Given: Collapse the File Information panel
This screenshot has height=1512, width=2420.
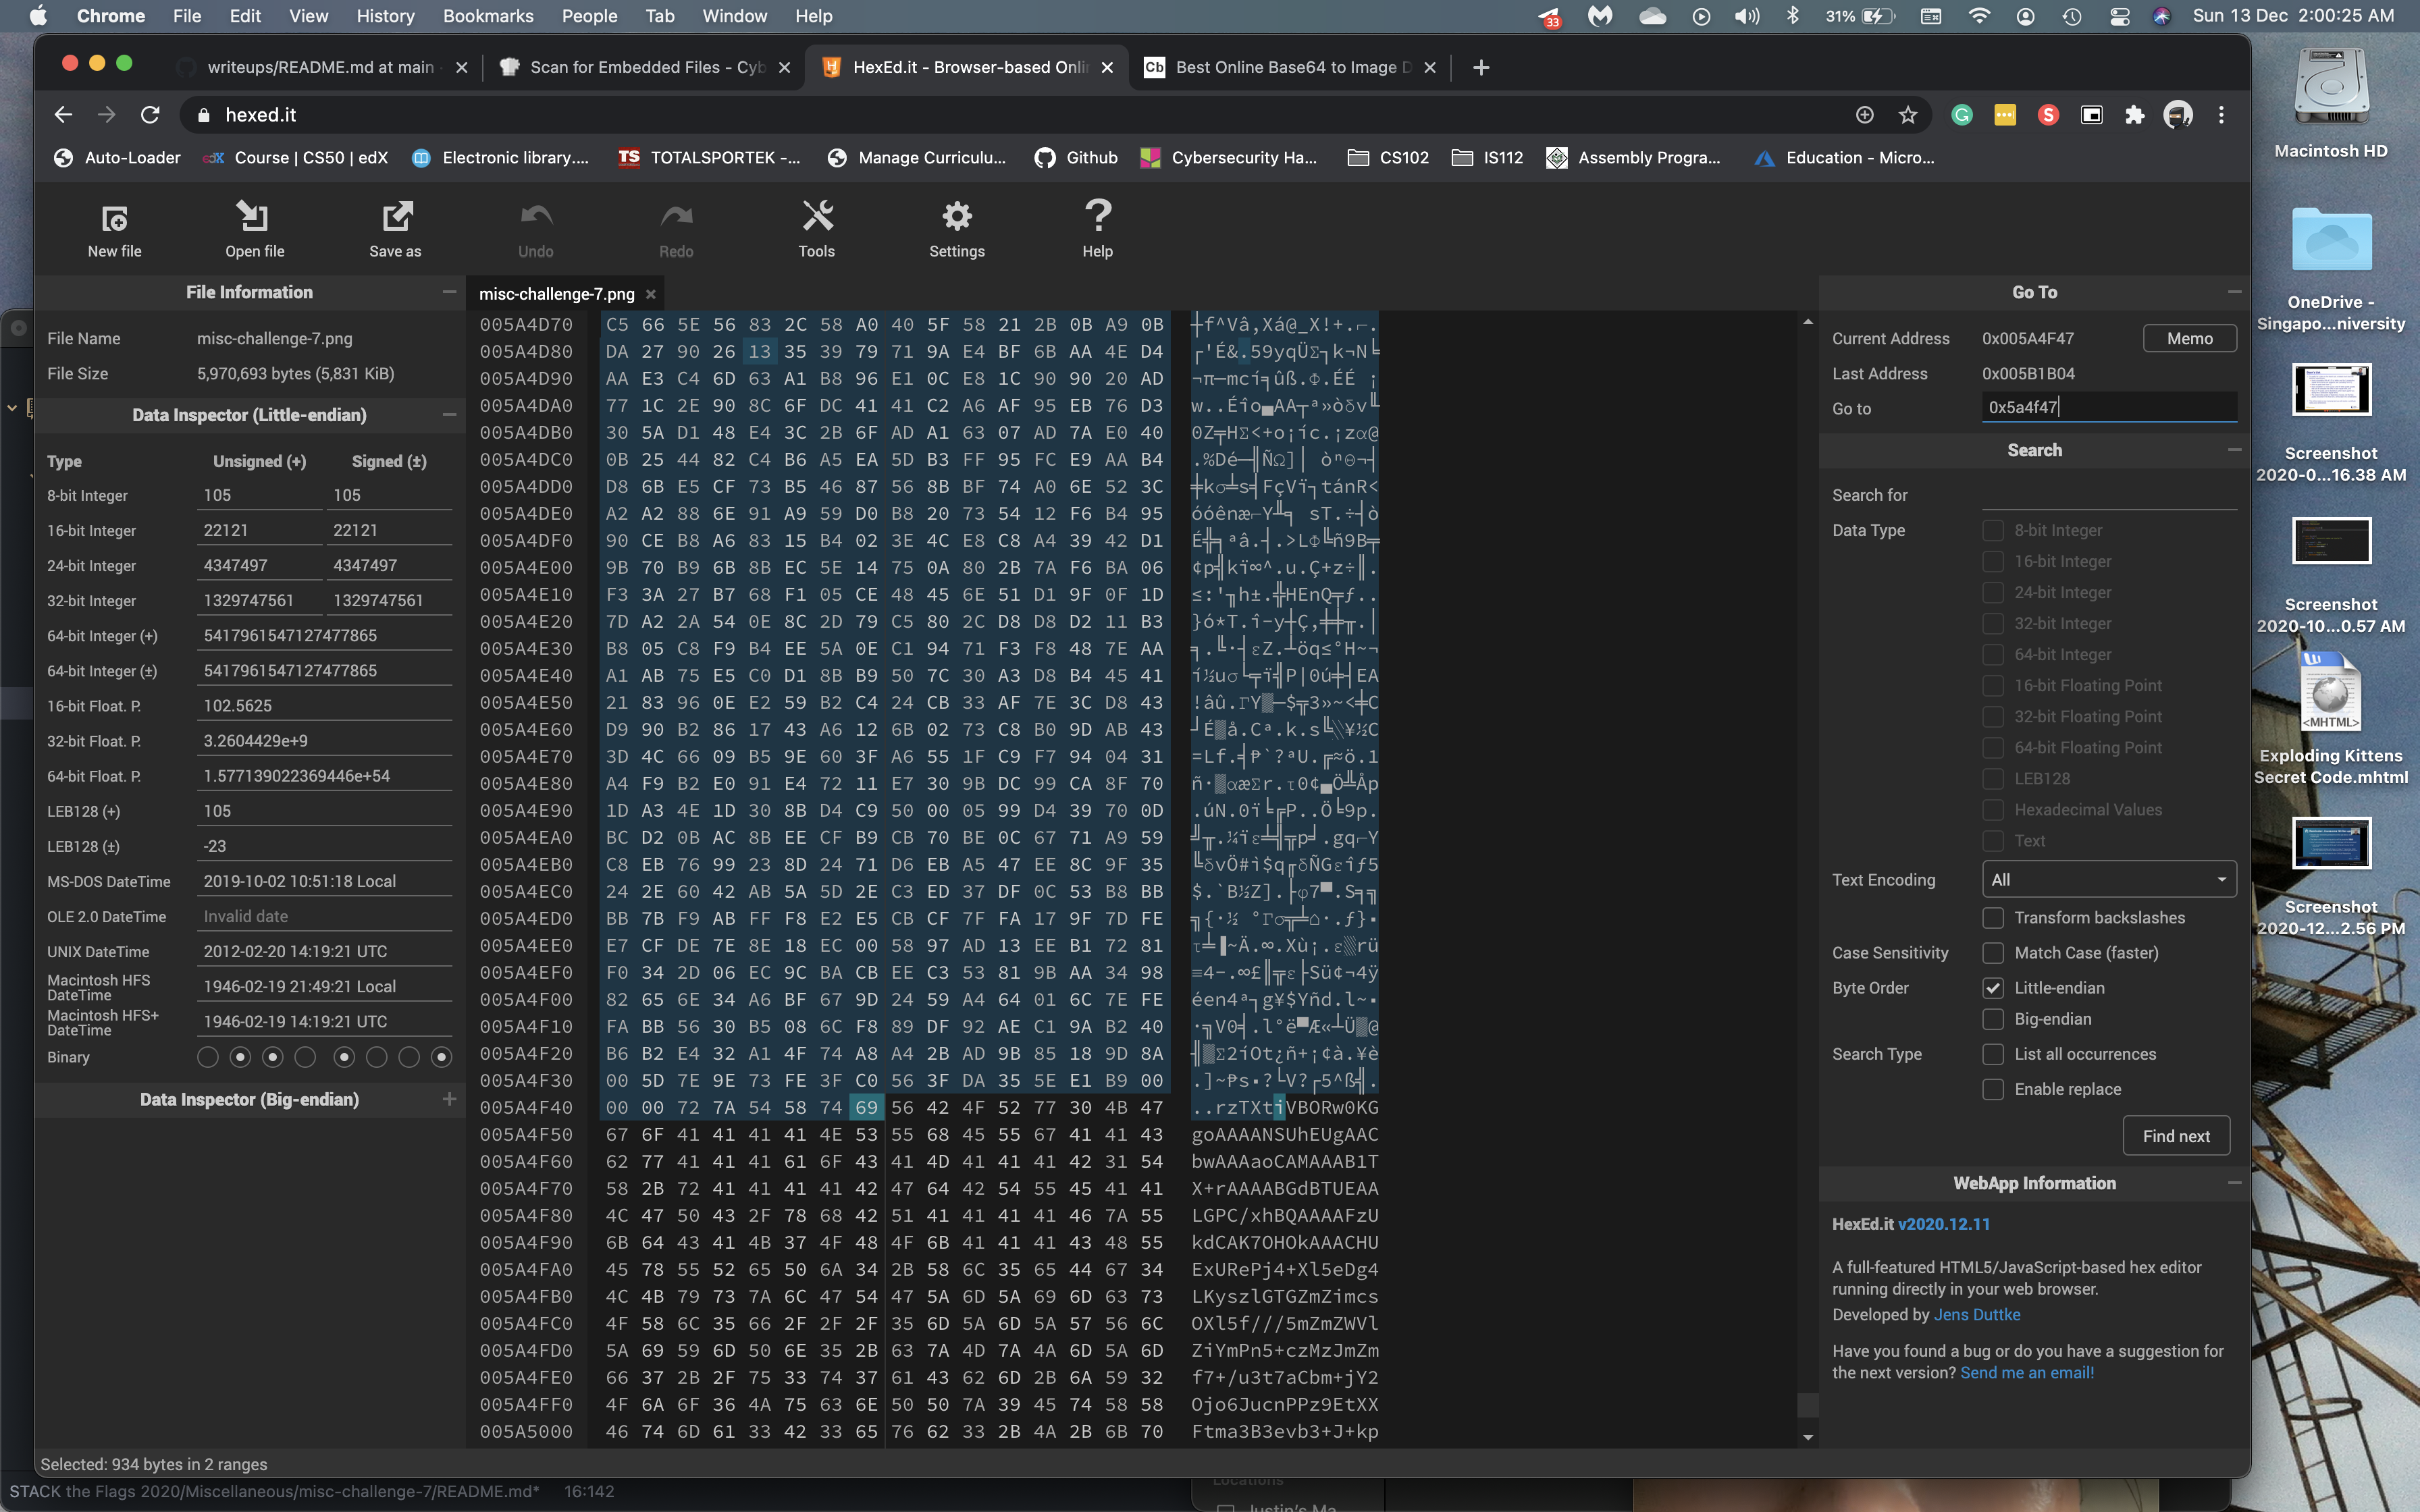Looking at the screenshot, I should click(x=449, y=292).
